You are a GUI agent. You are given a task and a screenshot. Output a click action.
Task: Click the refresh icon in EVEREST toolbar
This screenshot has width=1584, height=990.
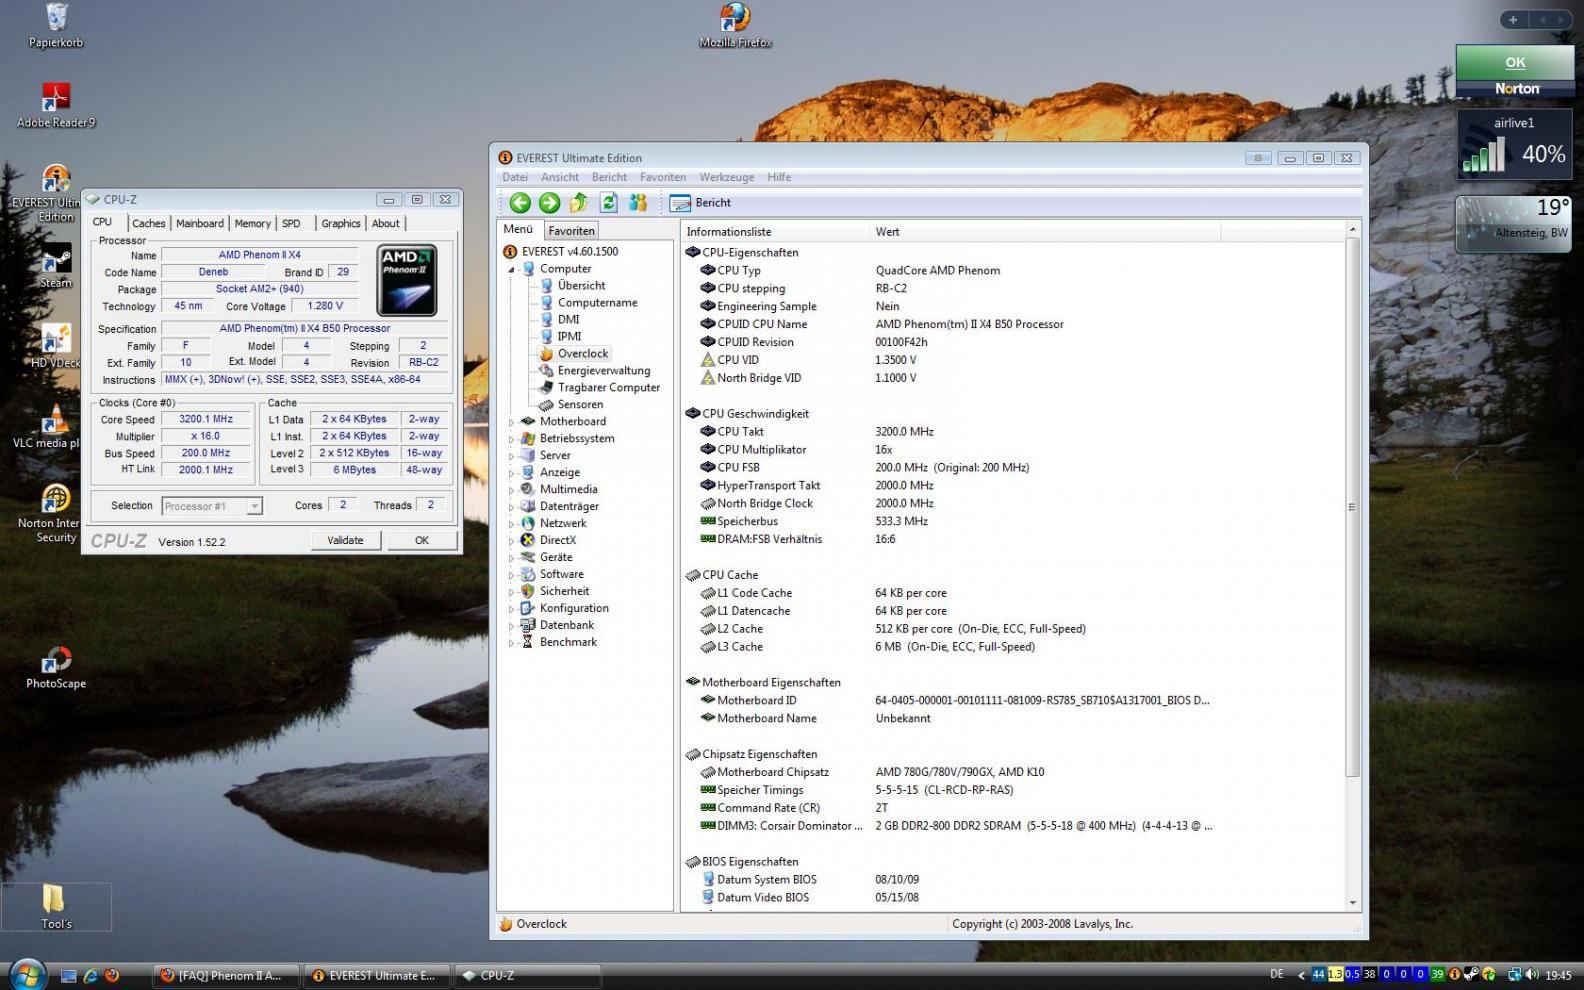point(608,203)
